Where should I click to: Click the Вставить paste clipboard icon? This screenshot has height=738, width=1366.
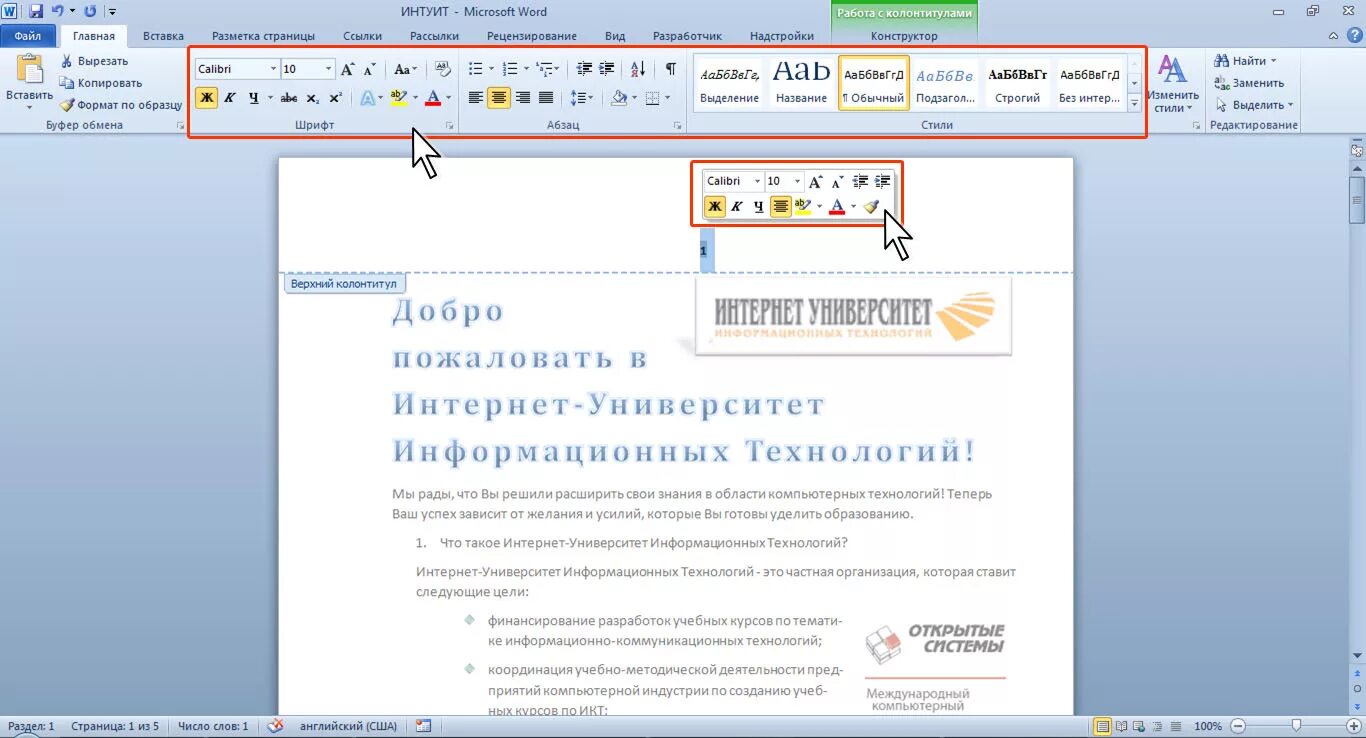point(29,70)
